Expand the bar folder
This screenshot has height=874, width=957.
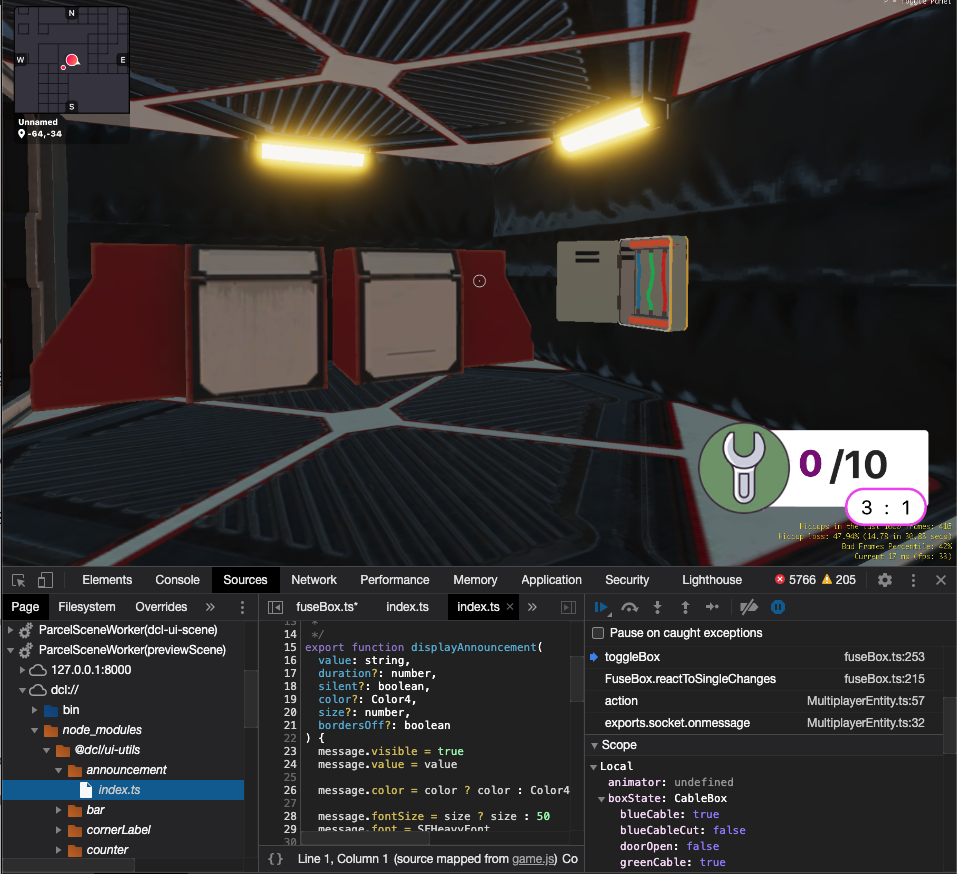click(x=59, y=810)
